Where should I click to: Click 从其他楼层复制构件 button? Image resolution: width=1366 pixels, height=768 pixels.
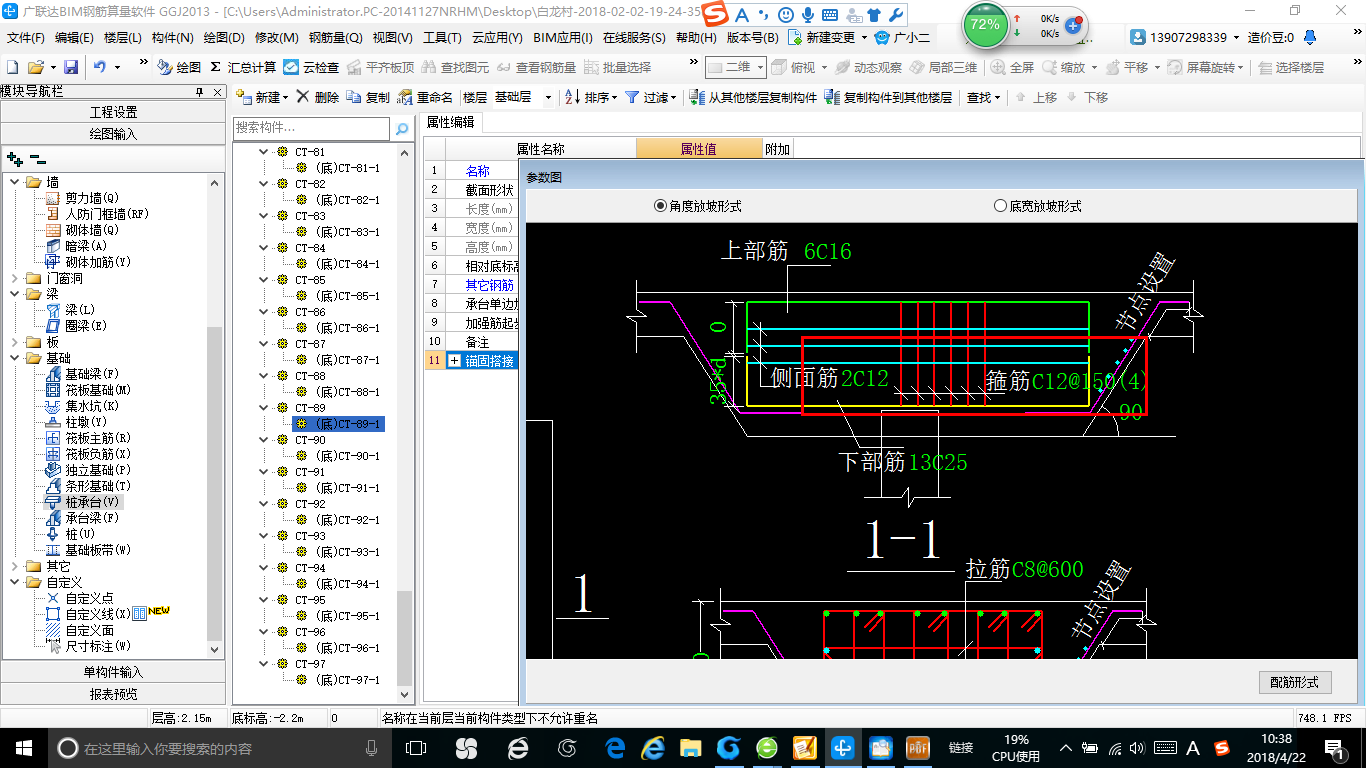tap(753, 97)
